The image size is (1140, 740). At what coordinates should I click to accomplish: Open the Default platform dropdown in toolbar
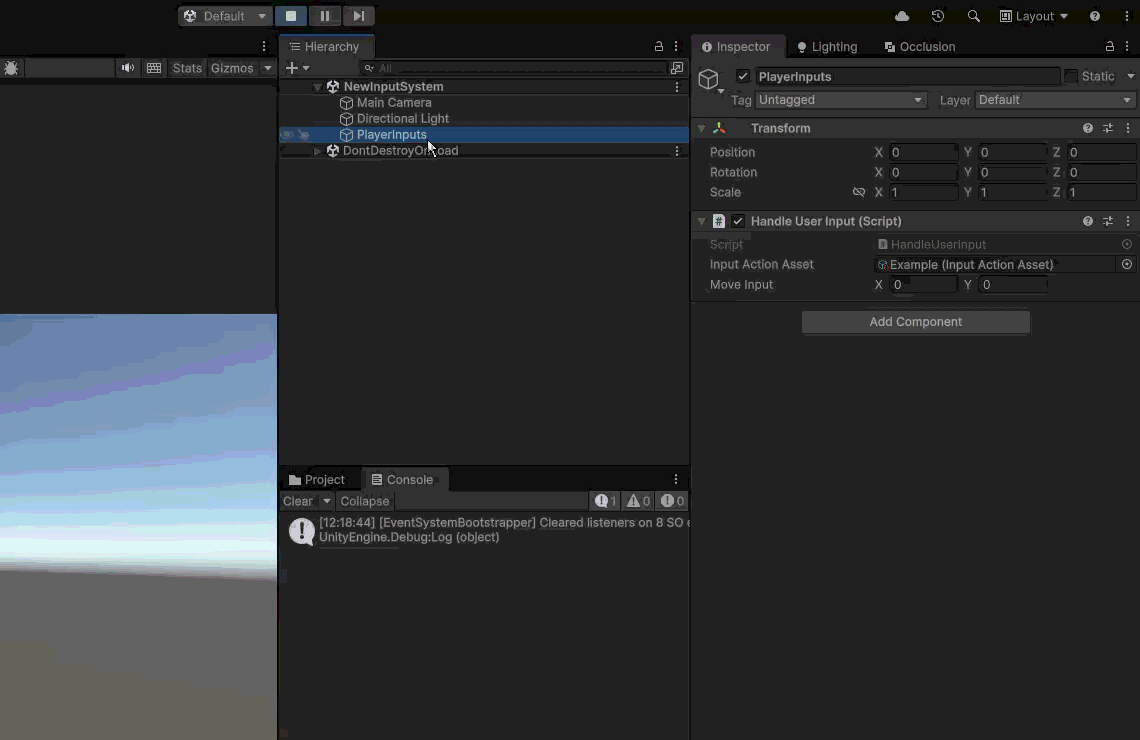[x=225, y=16]
